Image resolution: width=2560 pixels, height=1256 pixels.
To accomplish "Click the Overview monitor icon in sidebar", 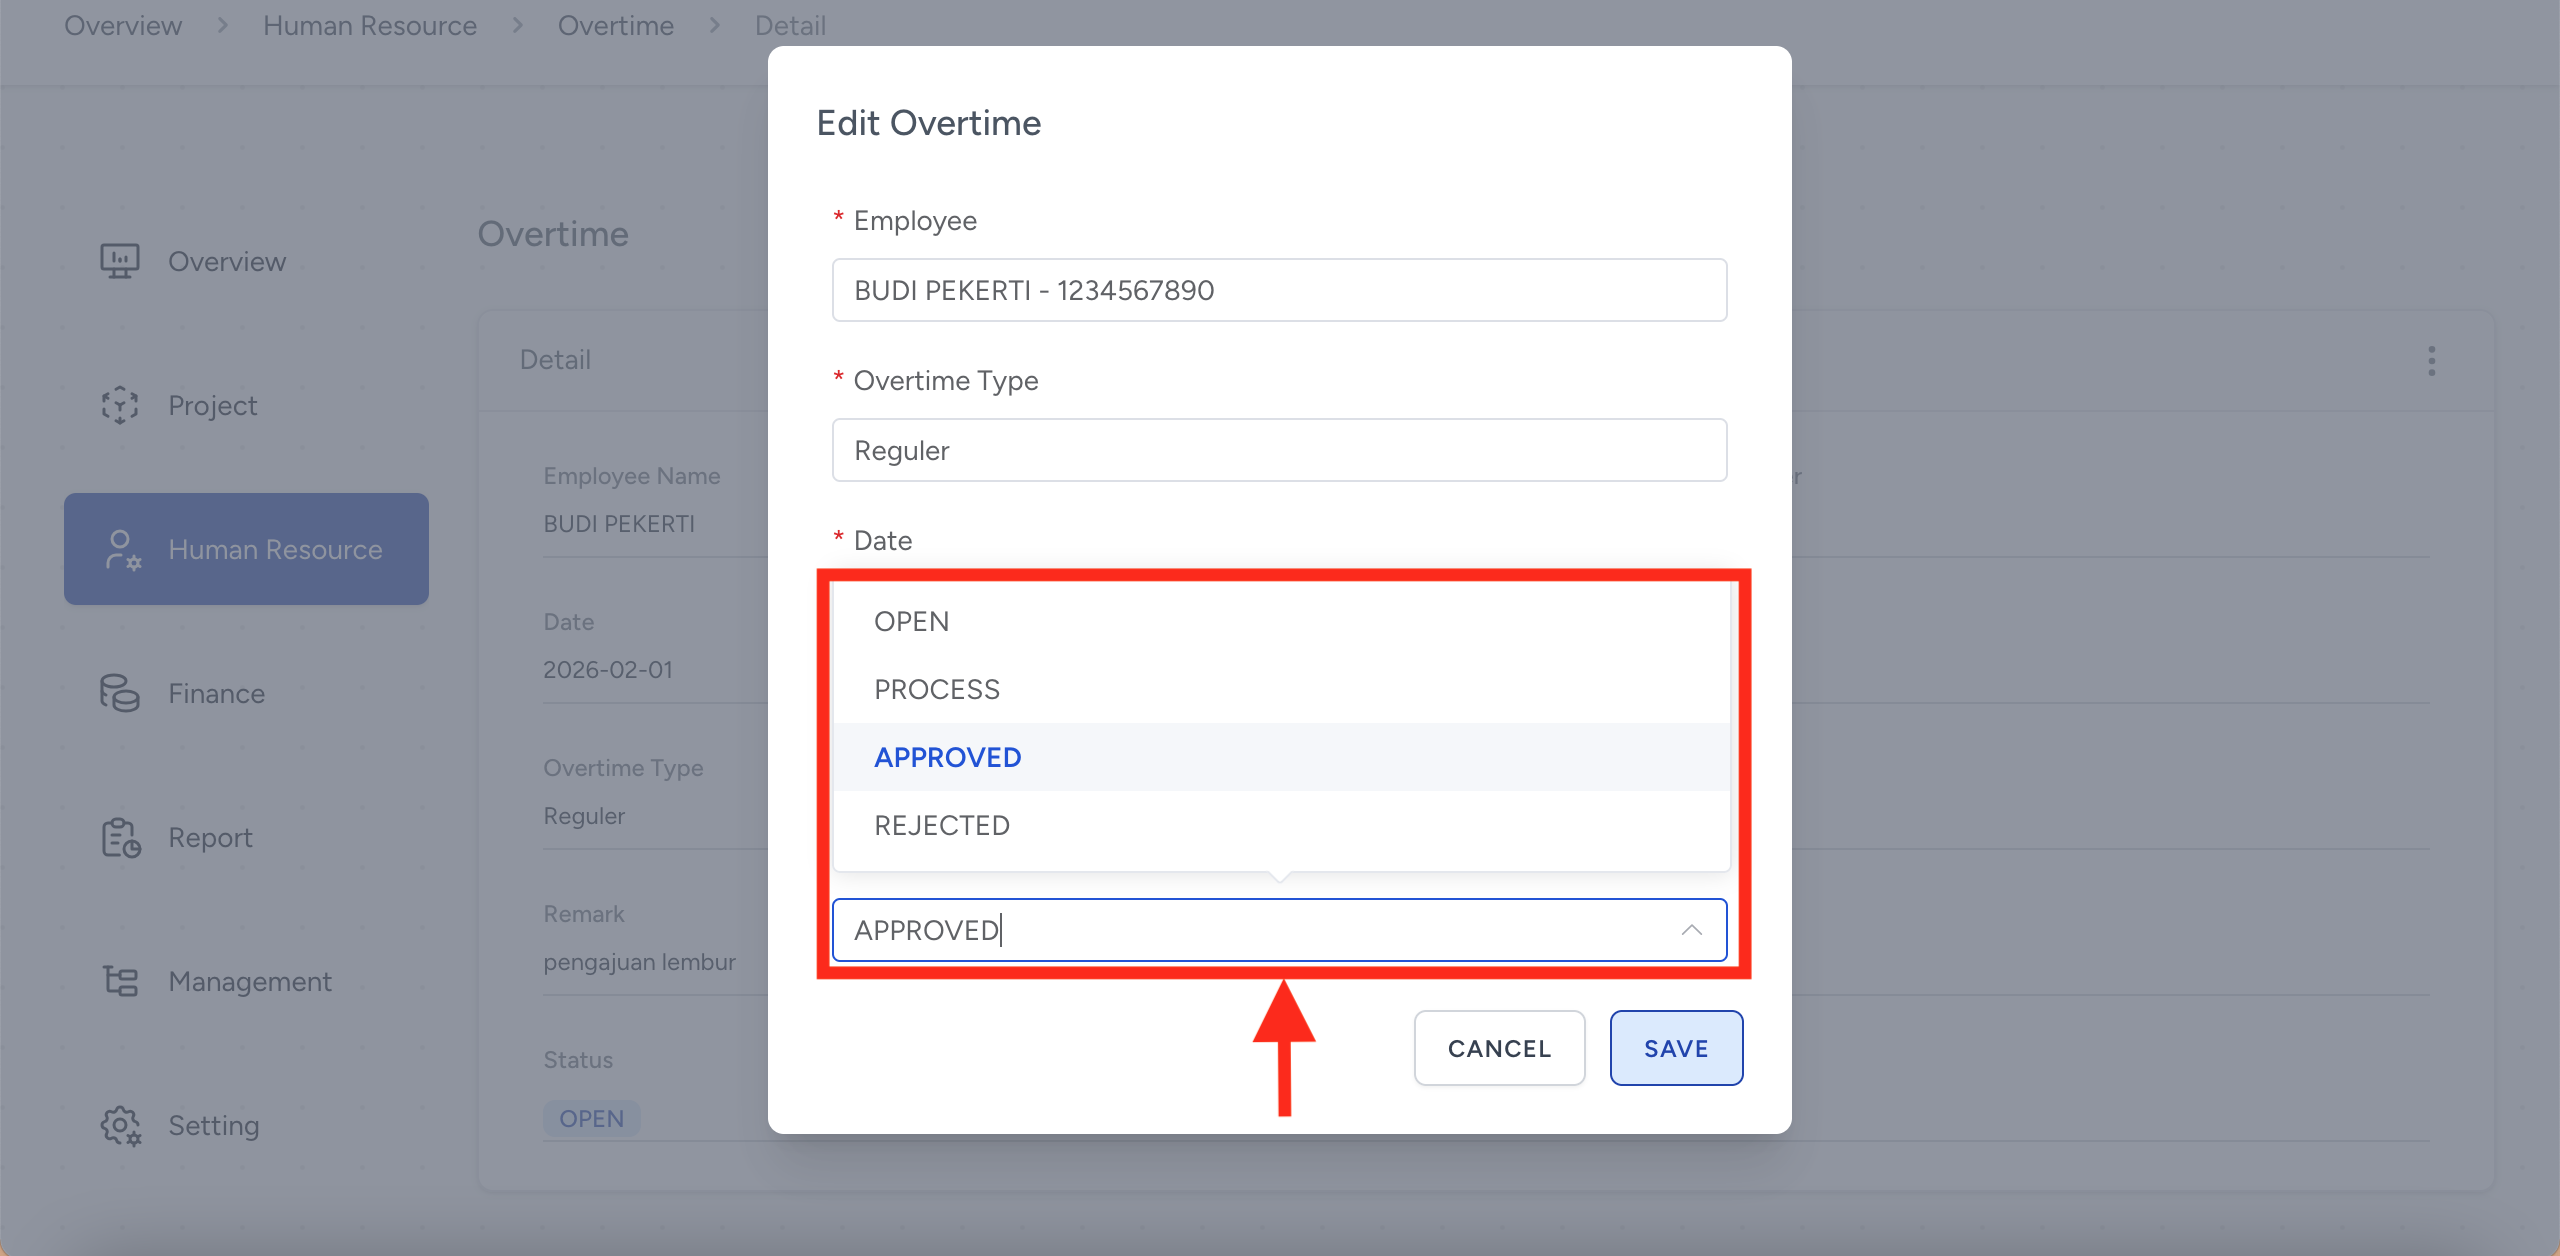I will pyautogui.click(x=120, y=261).
